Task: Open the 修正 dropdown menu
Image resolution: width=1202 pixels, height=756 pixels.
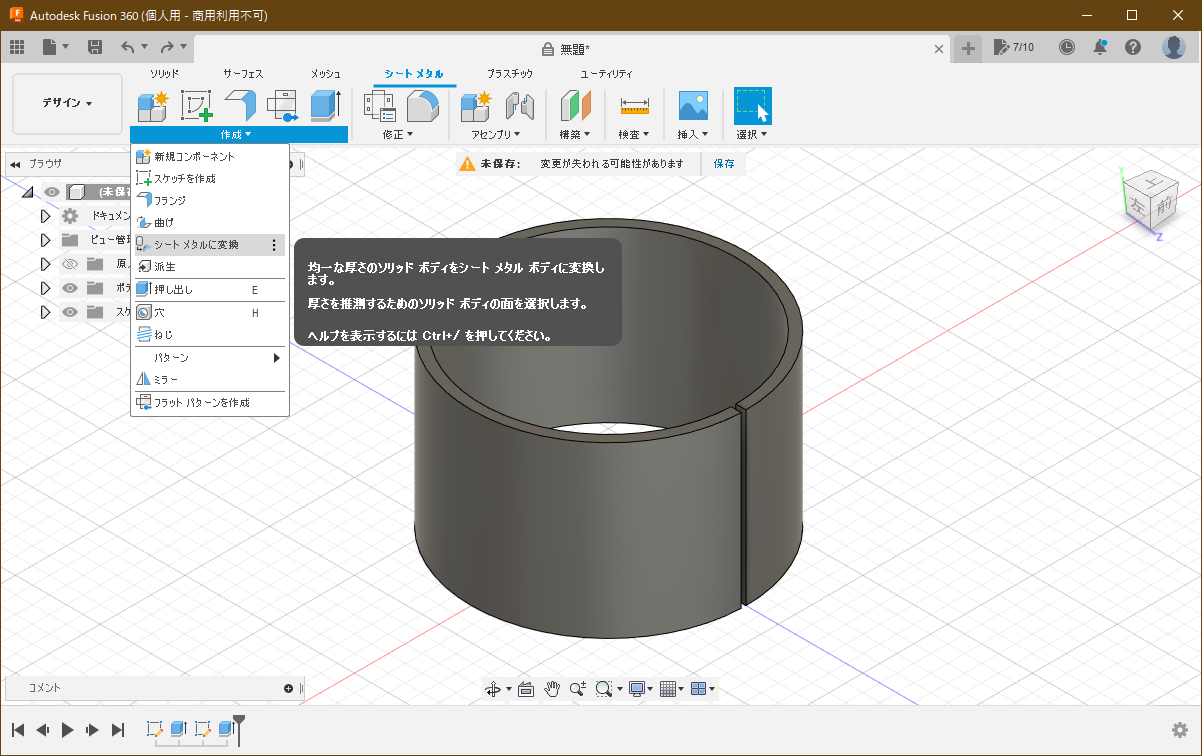Action: click(397, 134)
